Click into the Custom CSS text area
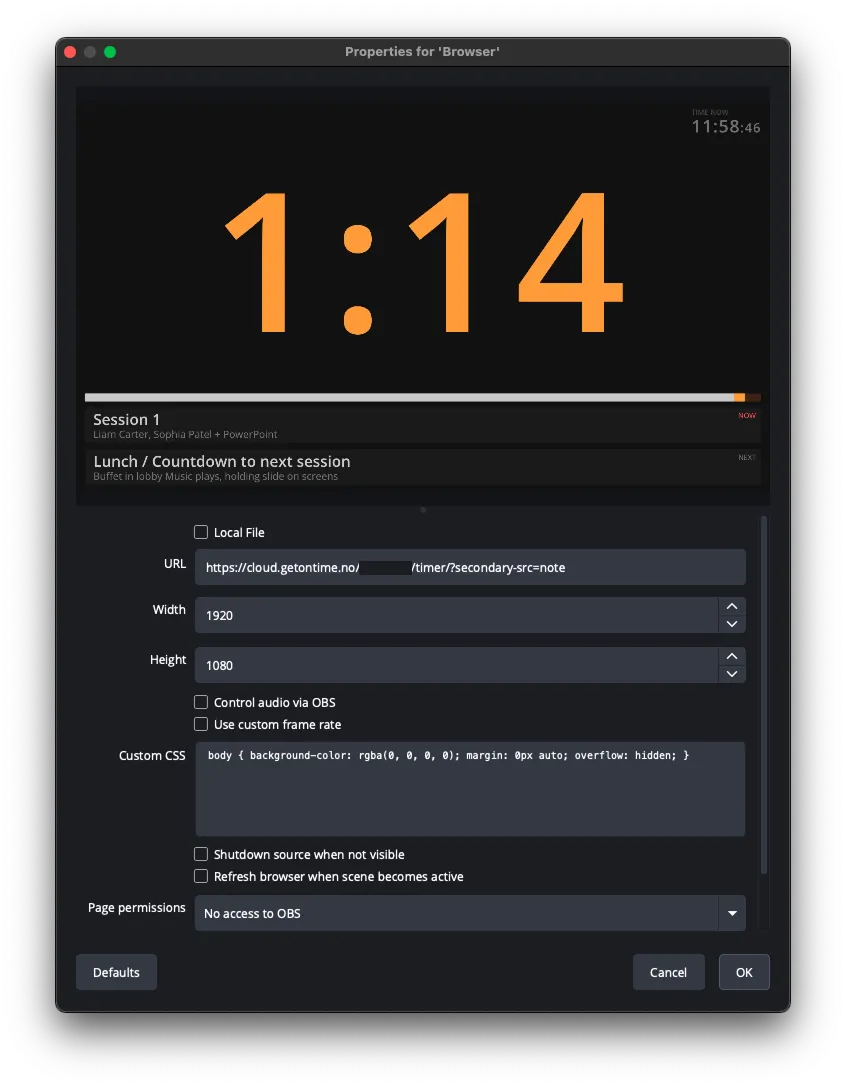The height and width of the screenshot is (1086, 846). (x=470, y=789)
